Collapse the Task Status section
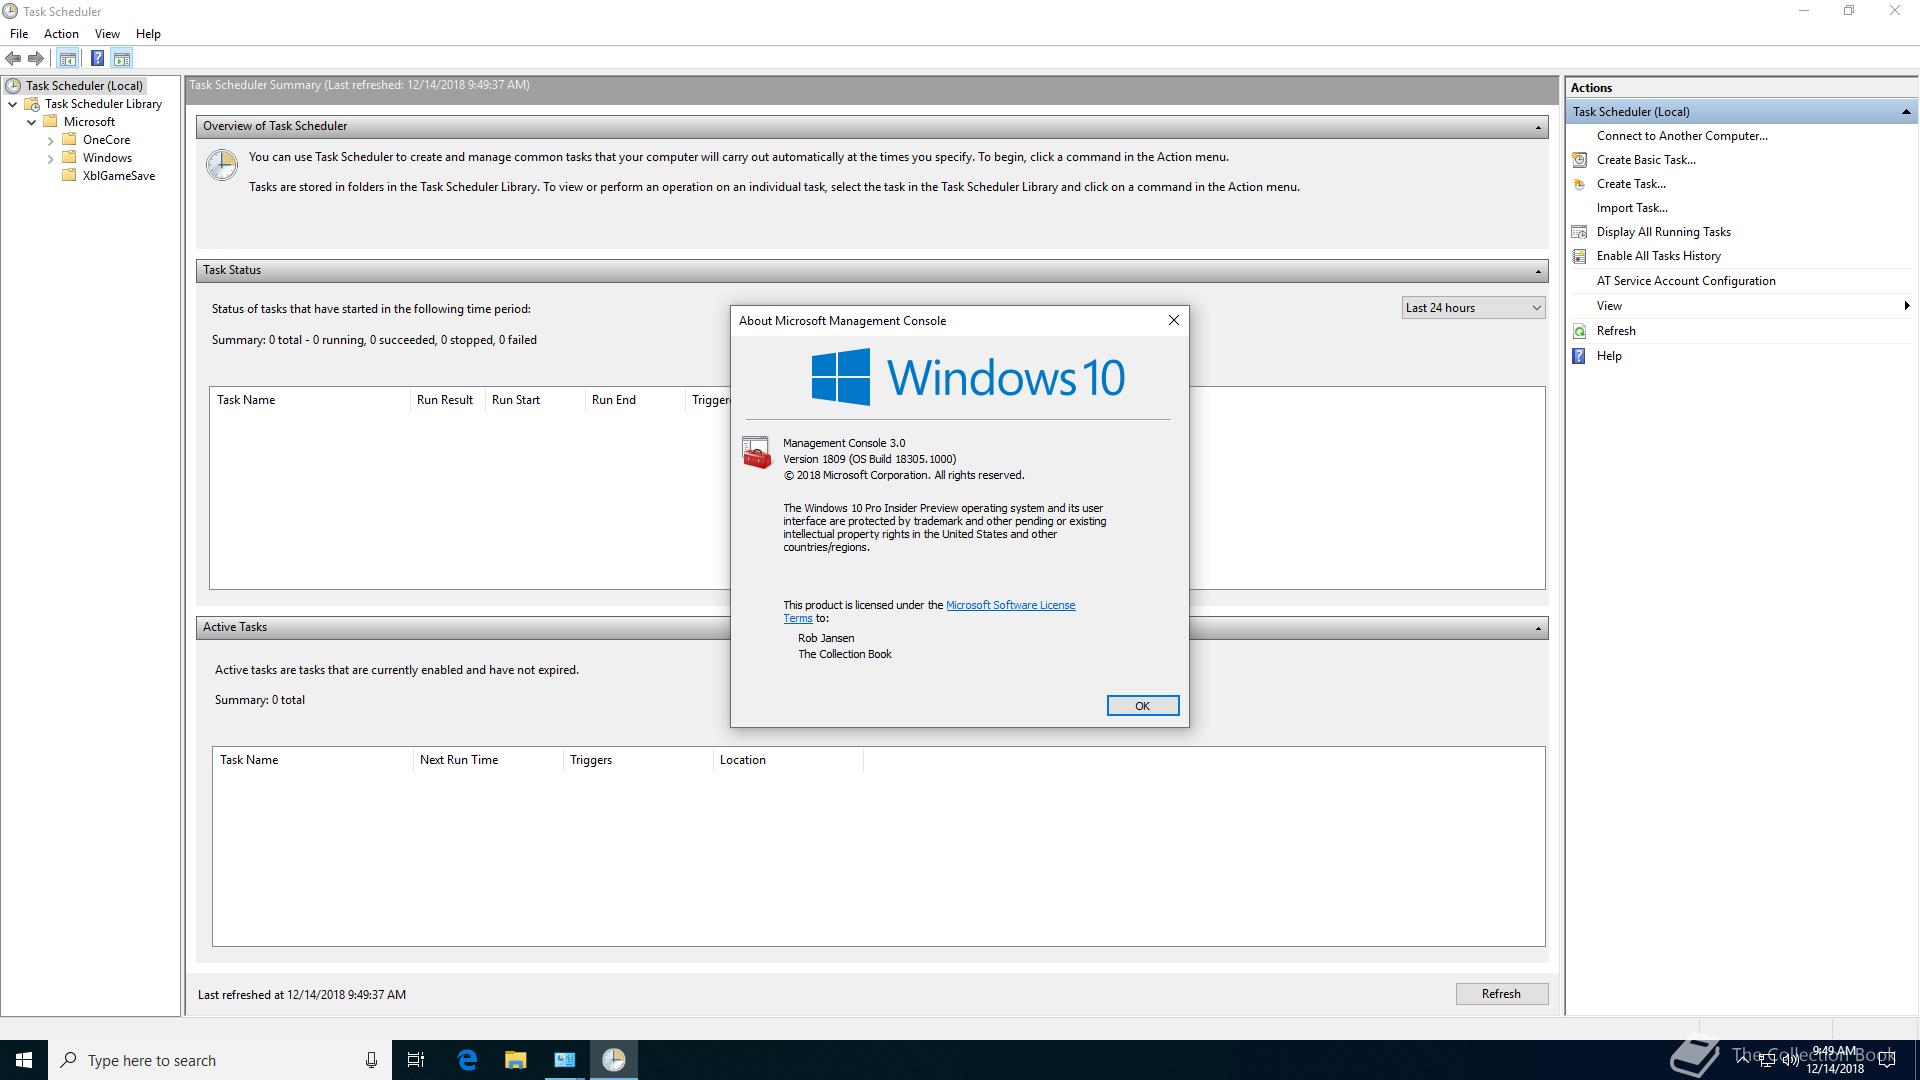The height and width of the screenshot is (1080, 1920). 1538,271
